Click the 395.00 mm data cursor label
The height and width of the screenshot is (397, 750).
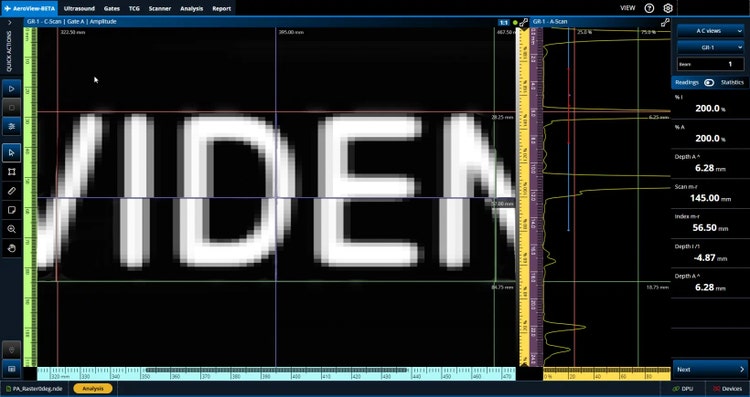[291, 33]
